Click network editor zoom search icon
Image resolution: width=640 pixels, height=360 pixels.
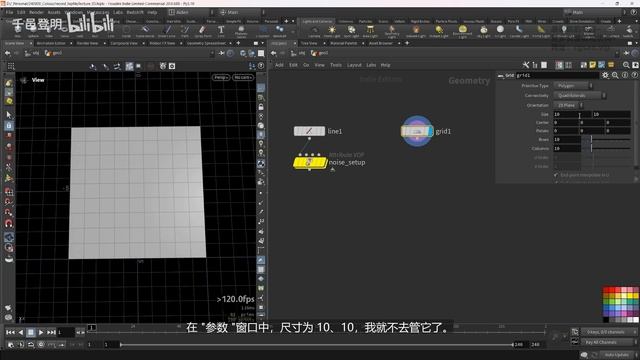626,65
